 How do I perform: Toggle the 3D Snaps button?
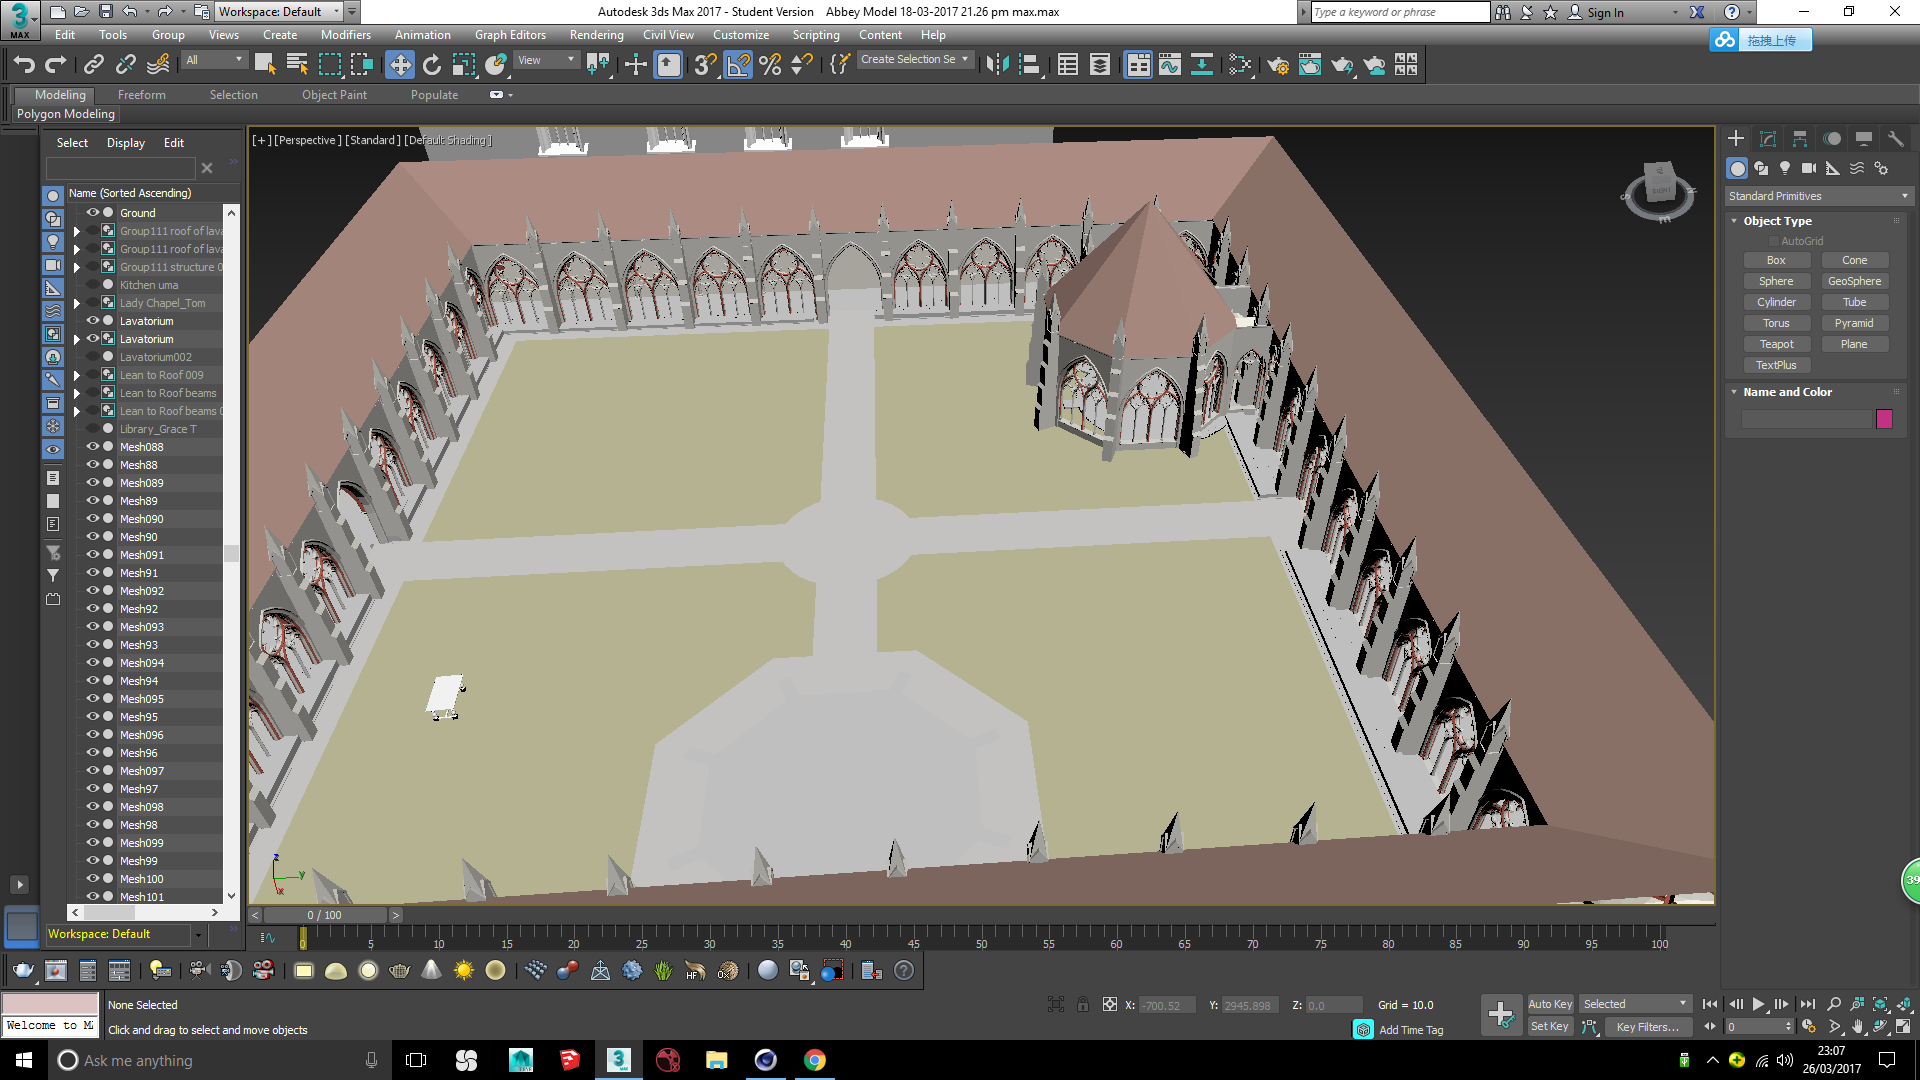(x=705, y=65)
